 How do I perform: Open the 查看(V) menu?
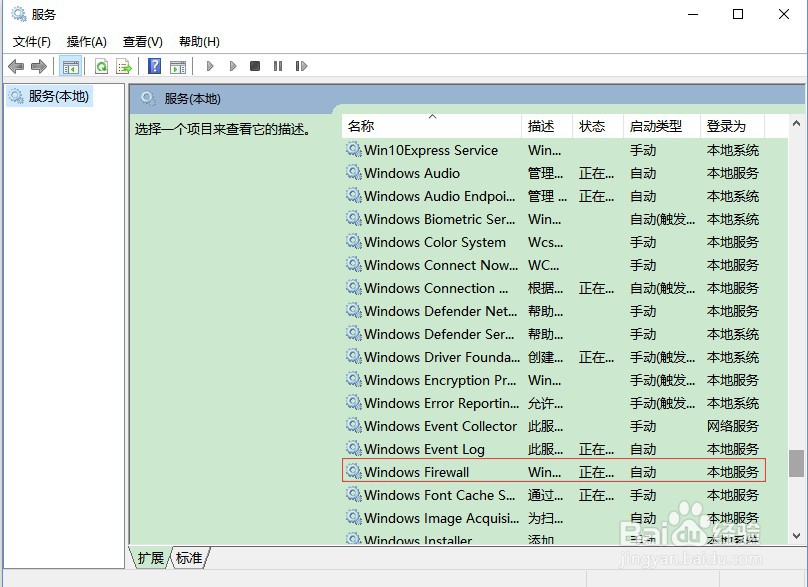[143, 42]
